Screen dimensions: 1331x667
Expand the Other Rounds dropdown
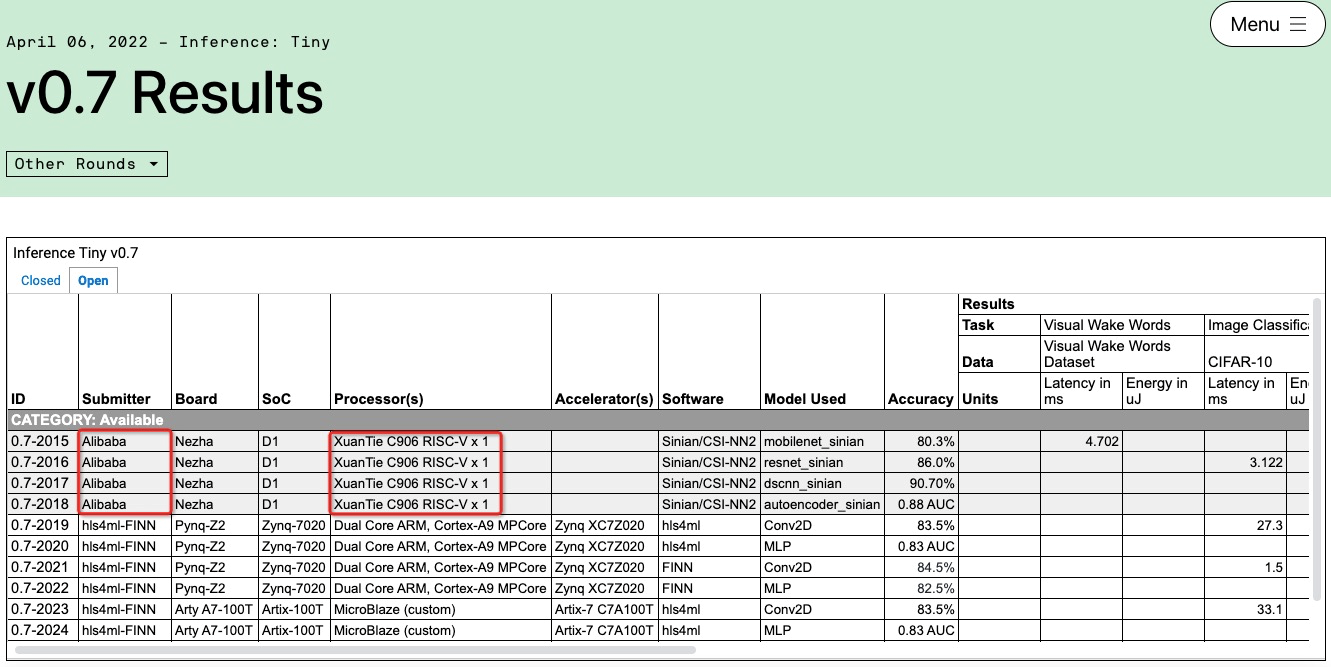[x=87, y=164]
